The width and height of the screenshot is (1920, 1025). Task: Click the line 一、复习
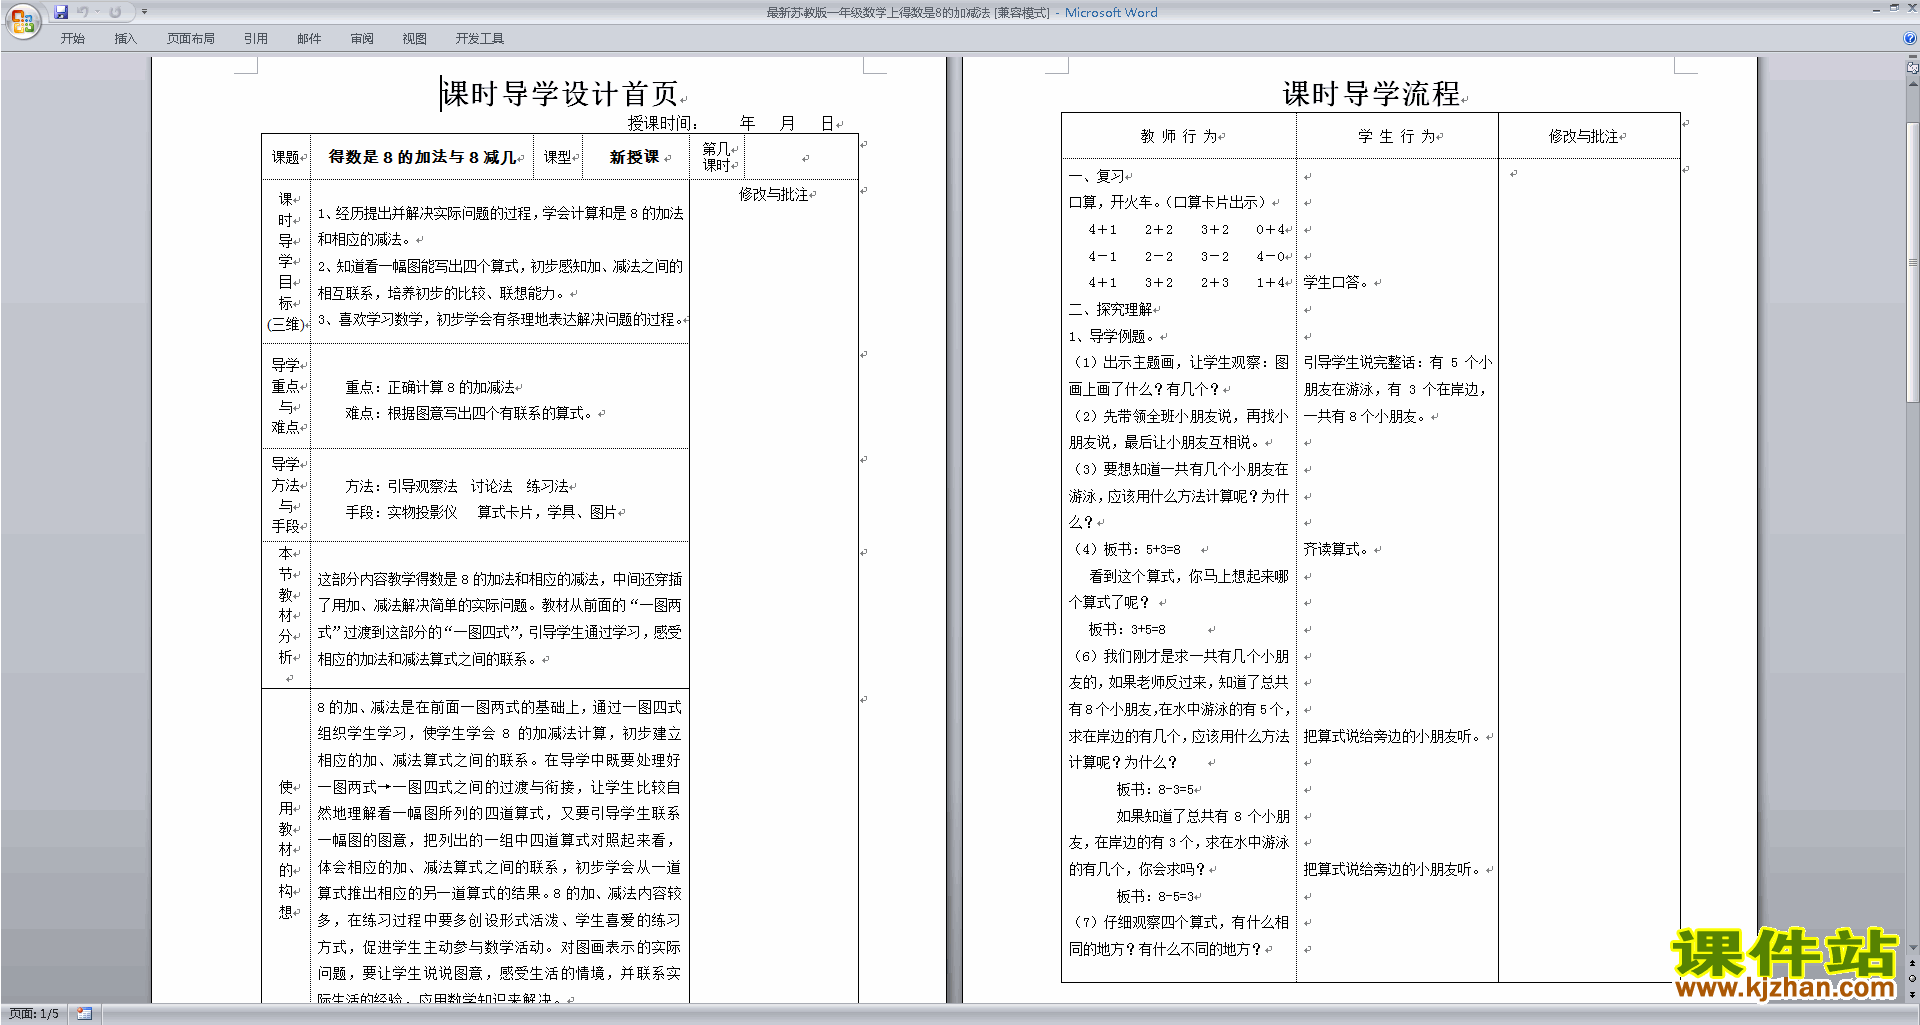point(1096,176)
